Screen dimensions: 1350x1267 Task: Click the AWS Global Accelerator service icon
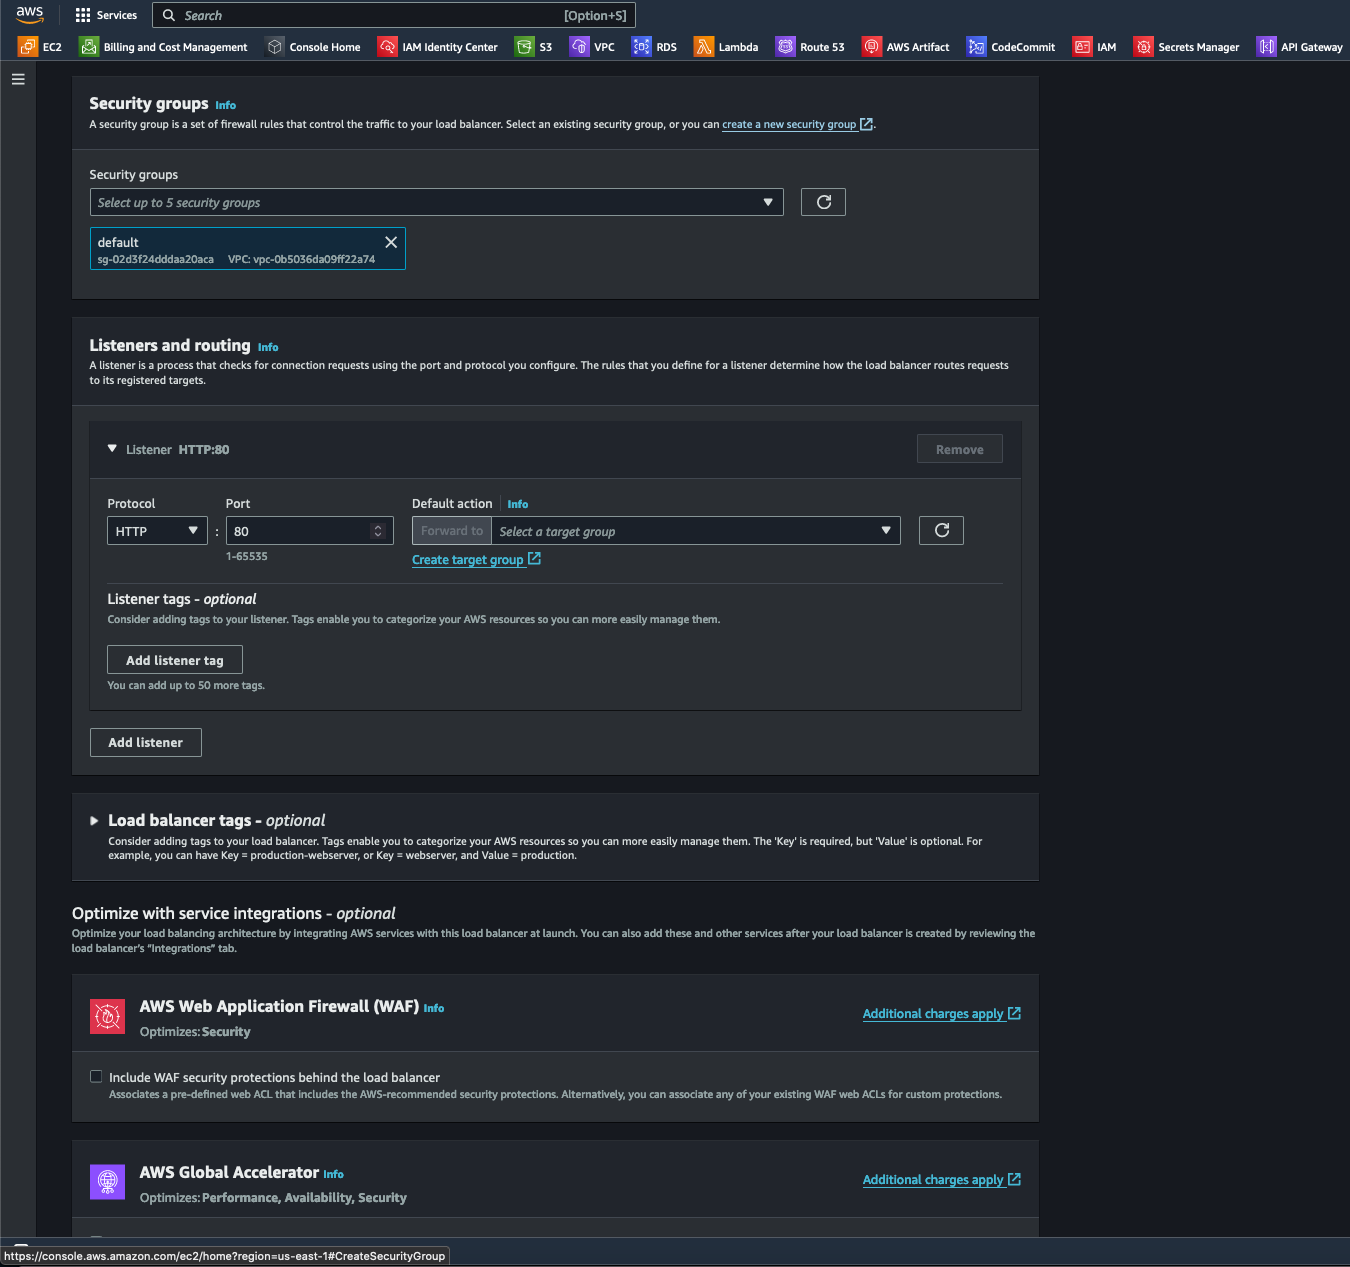tap(107, 1182)
